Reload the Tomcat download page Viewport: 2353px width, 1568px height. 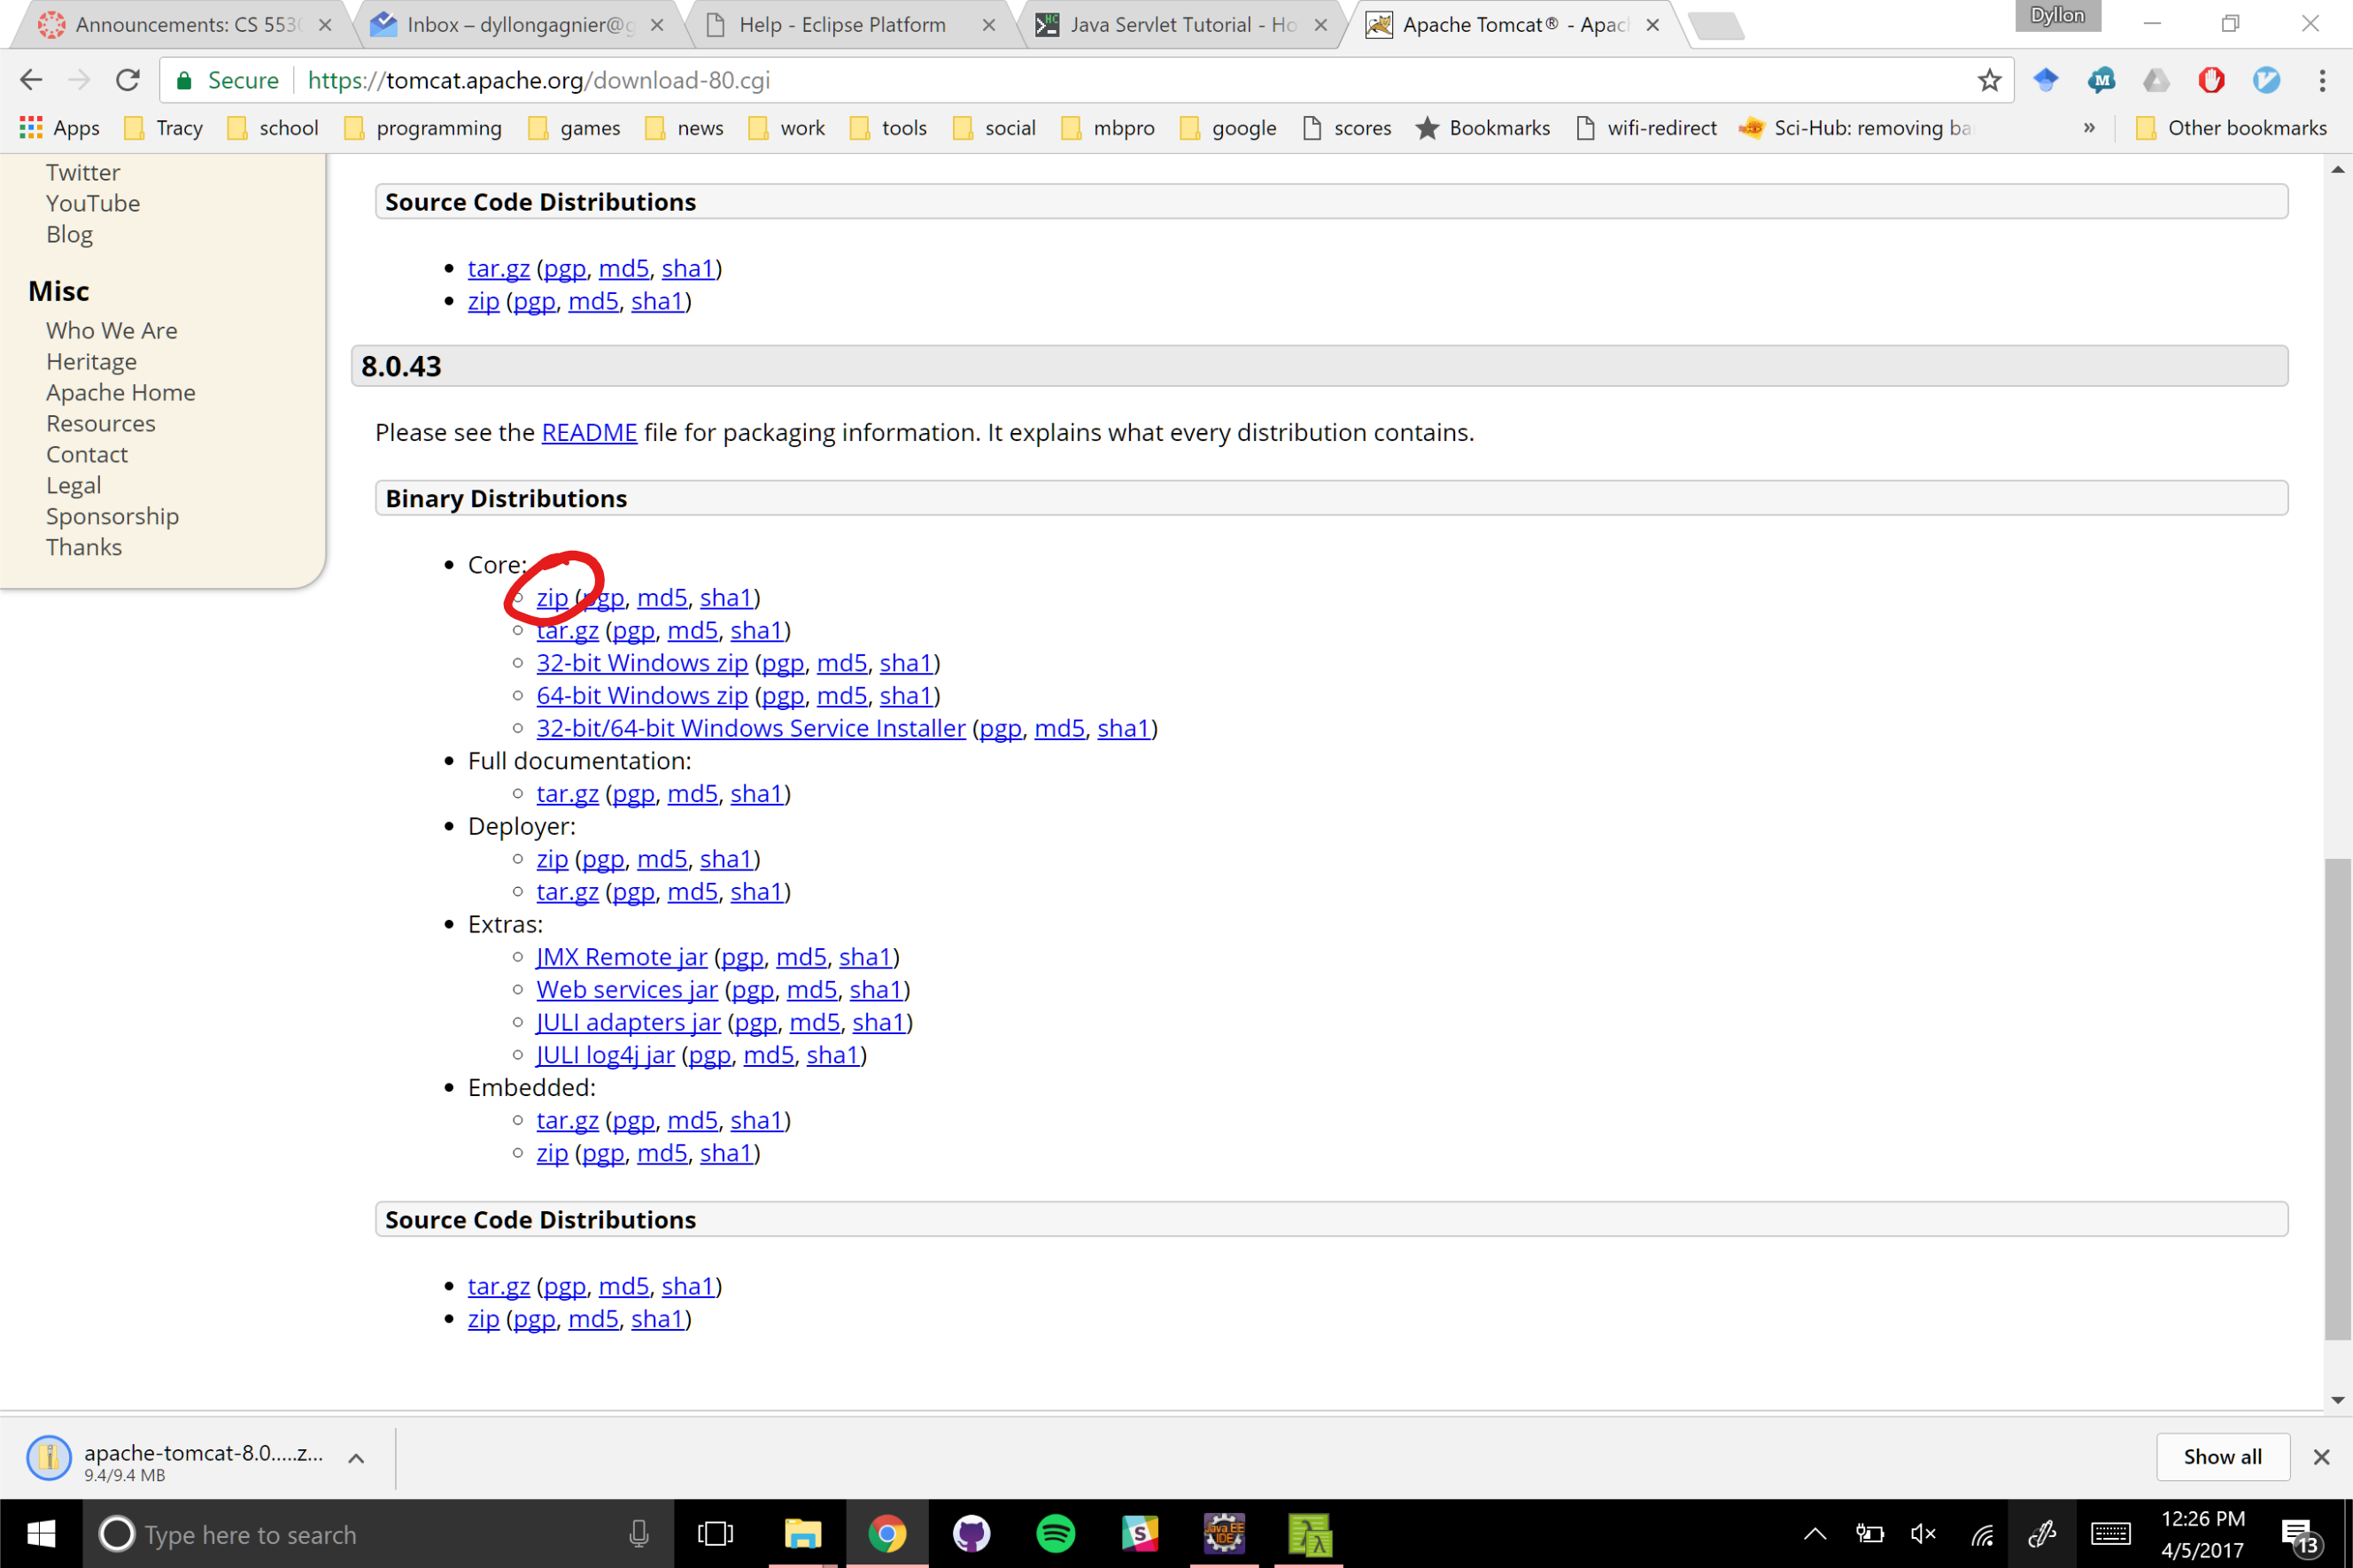pos(127,80)
